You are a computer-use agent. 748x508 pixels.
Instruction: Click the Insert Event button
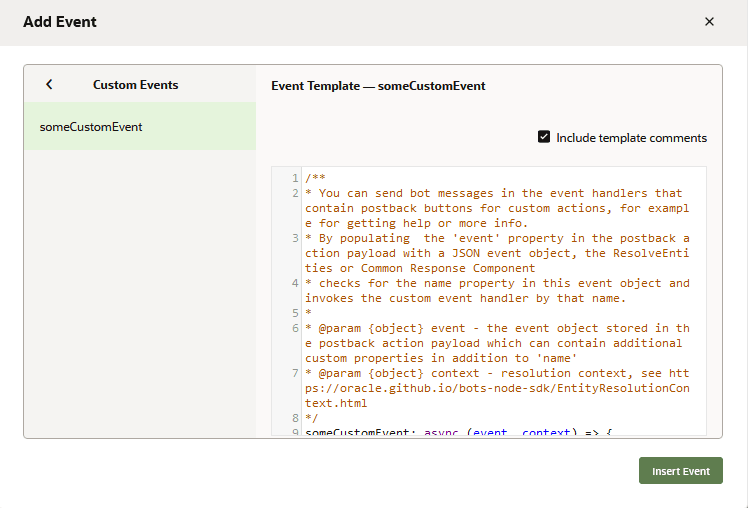coord(680,471)
